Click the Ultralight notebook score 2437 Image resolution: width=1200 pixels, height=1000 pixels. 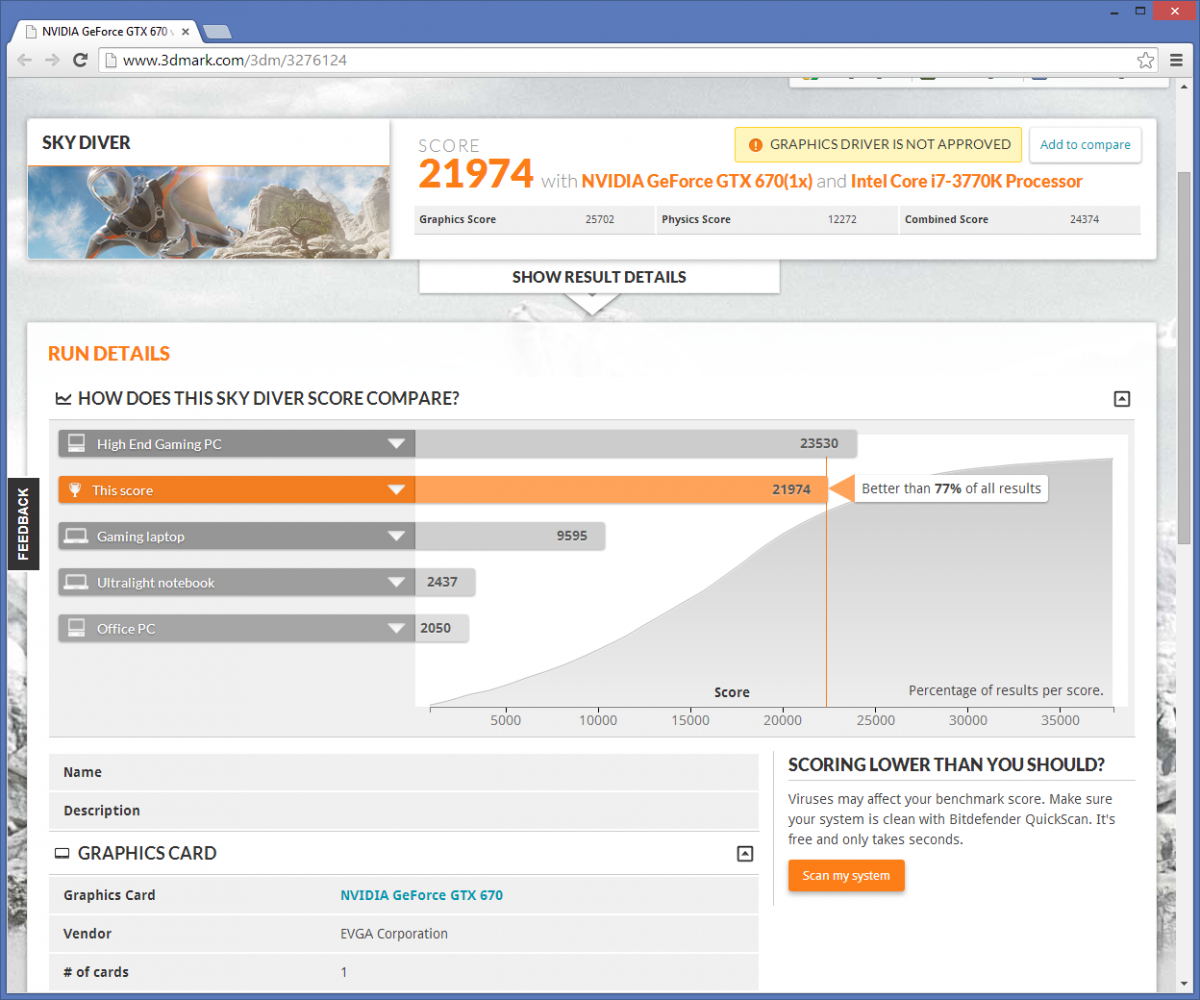tap(442, 582)
